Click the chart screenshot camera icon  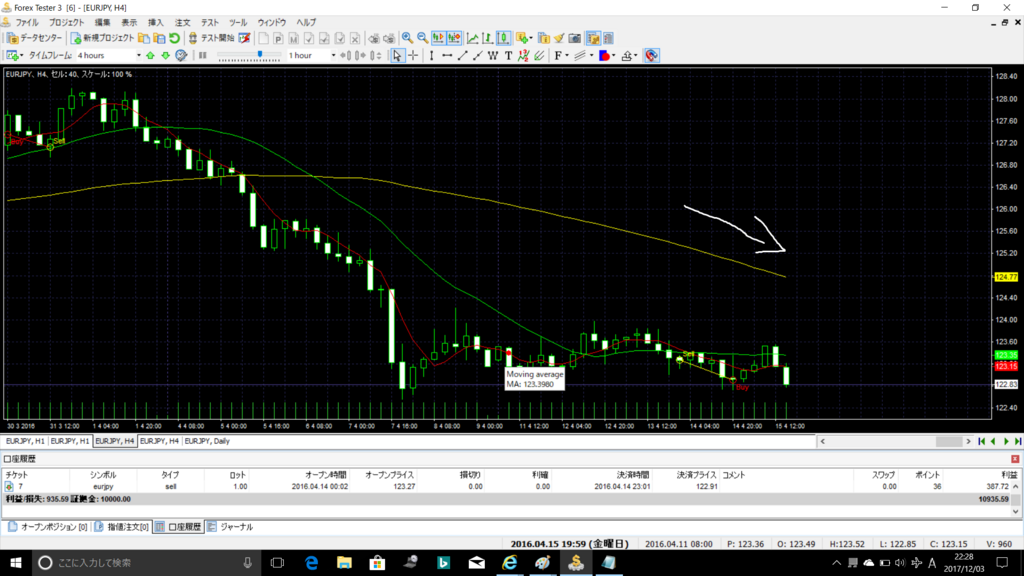(x=575, y=38)
